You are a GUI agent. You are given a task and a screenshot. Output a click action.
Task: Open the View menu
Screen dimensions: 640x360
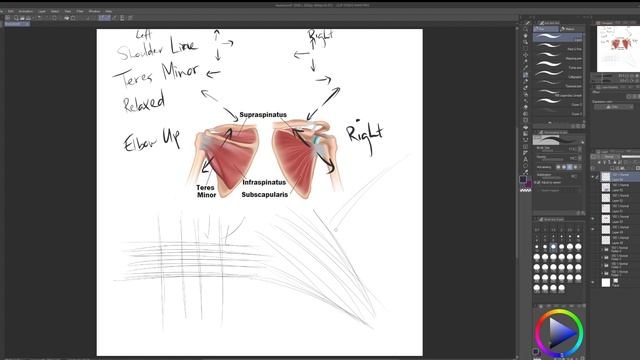coord(68,11)
